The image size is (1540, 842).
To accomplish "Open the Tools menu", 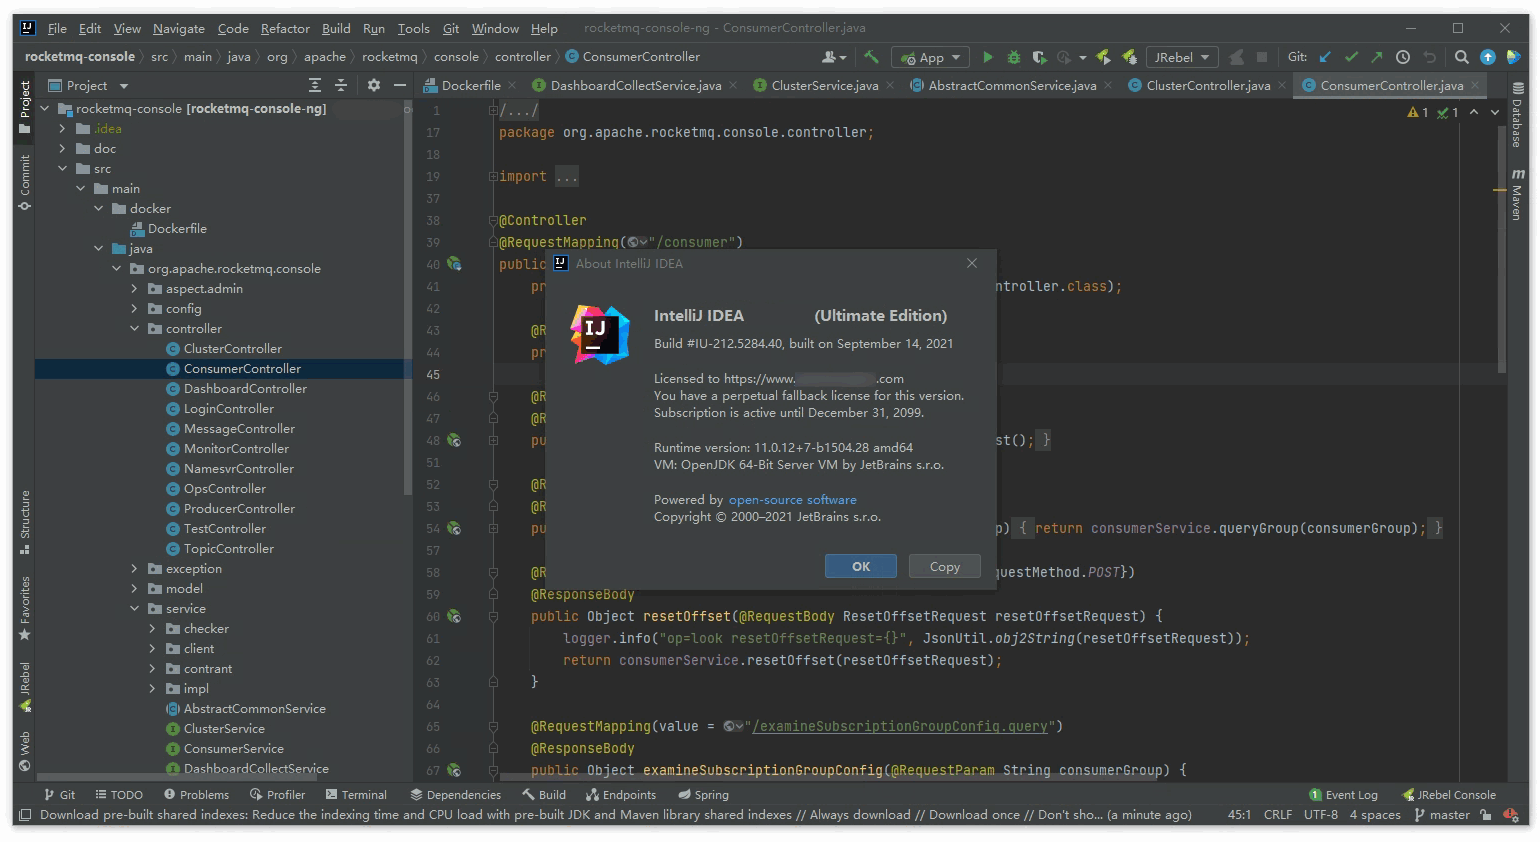I will coord(413,28).
